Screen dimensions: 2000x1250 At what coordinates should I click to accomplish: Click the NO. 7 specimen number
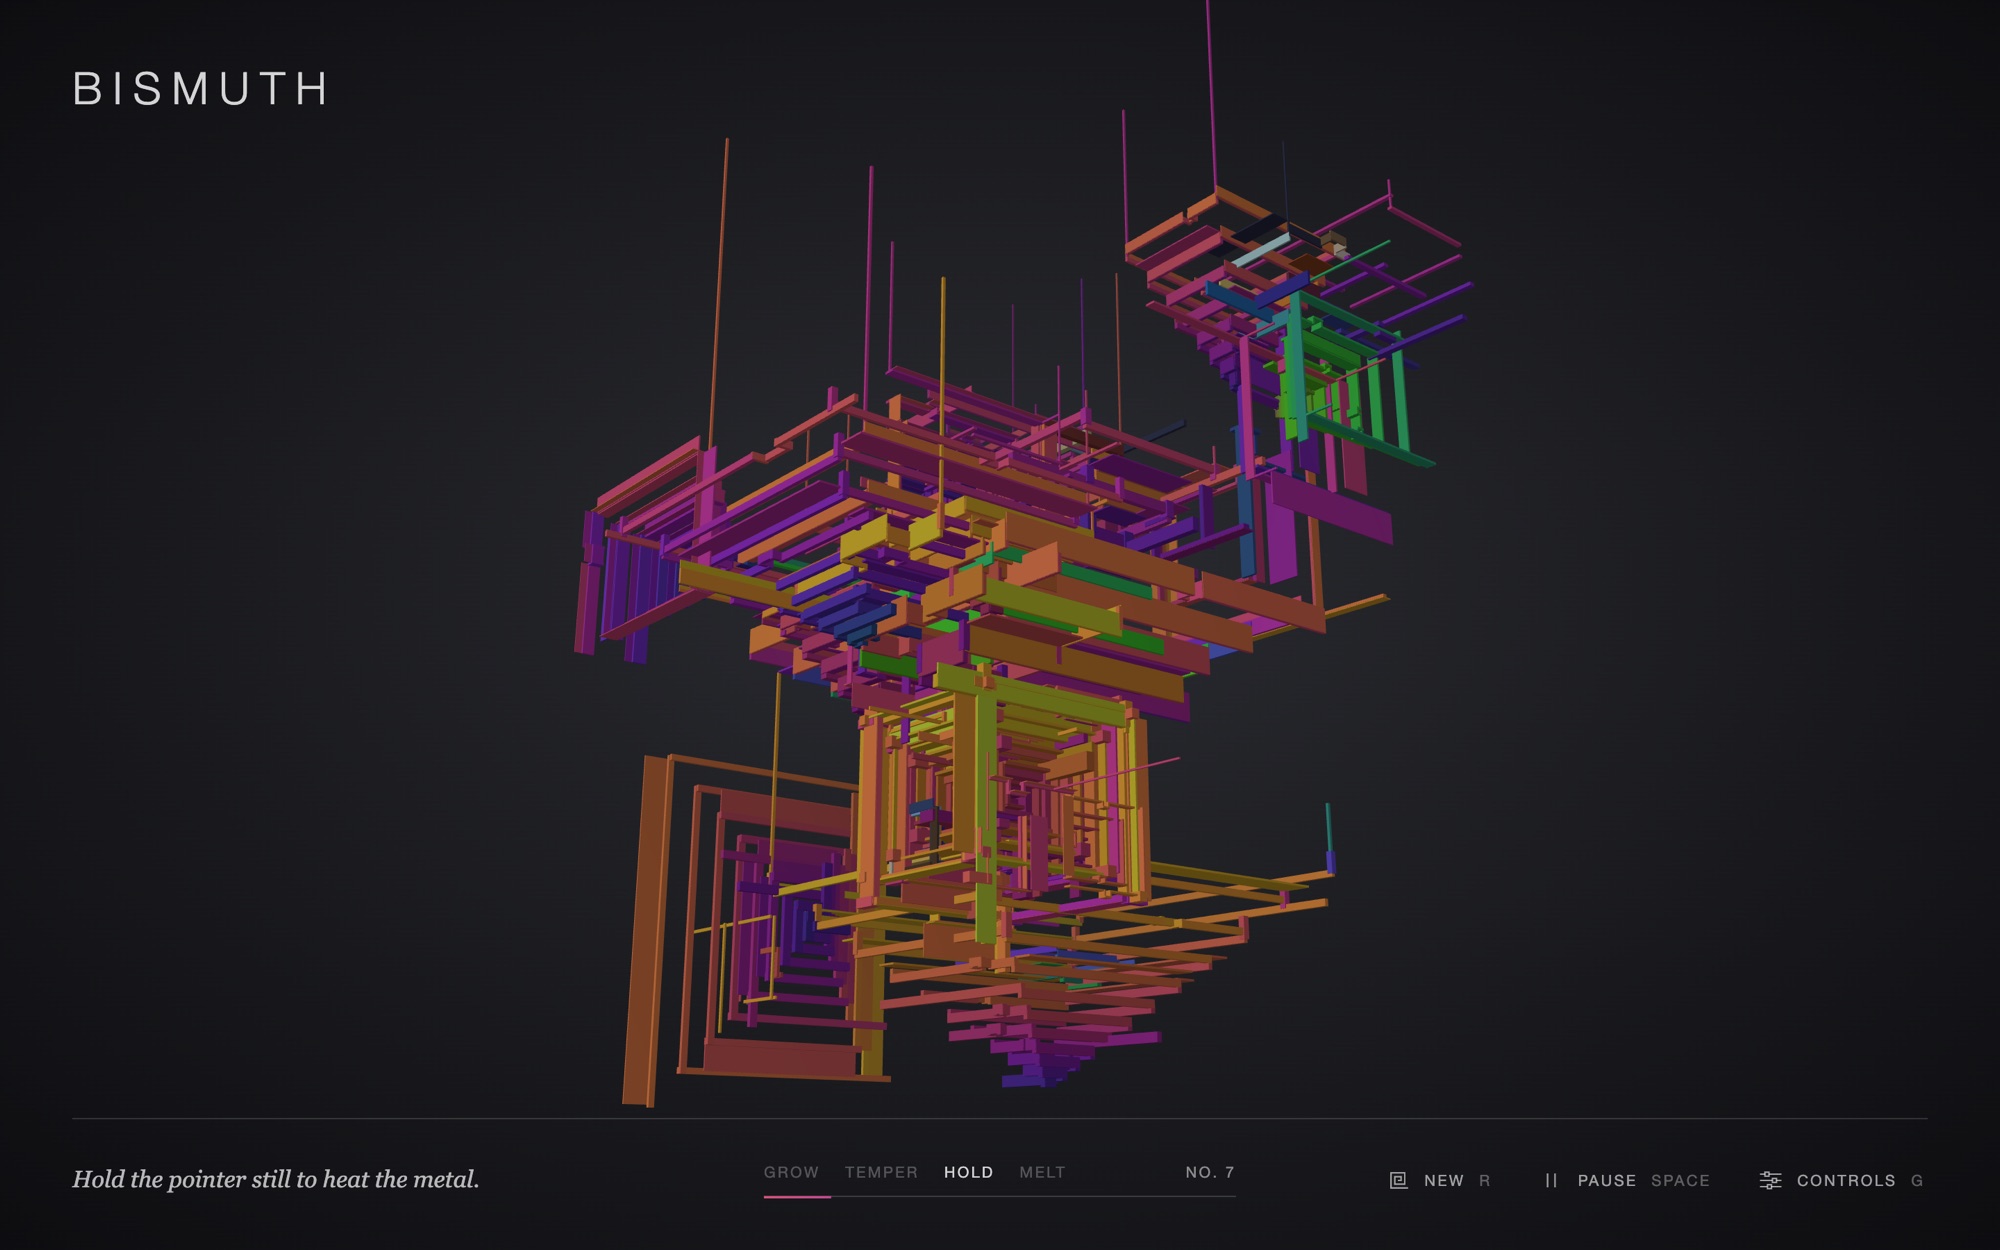point(1210,1172)
